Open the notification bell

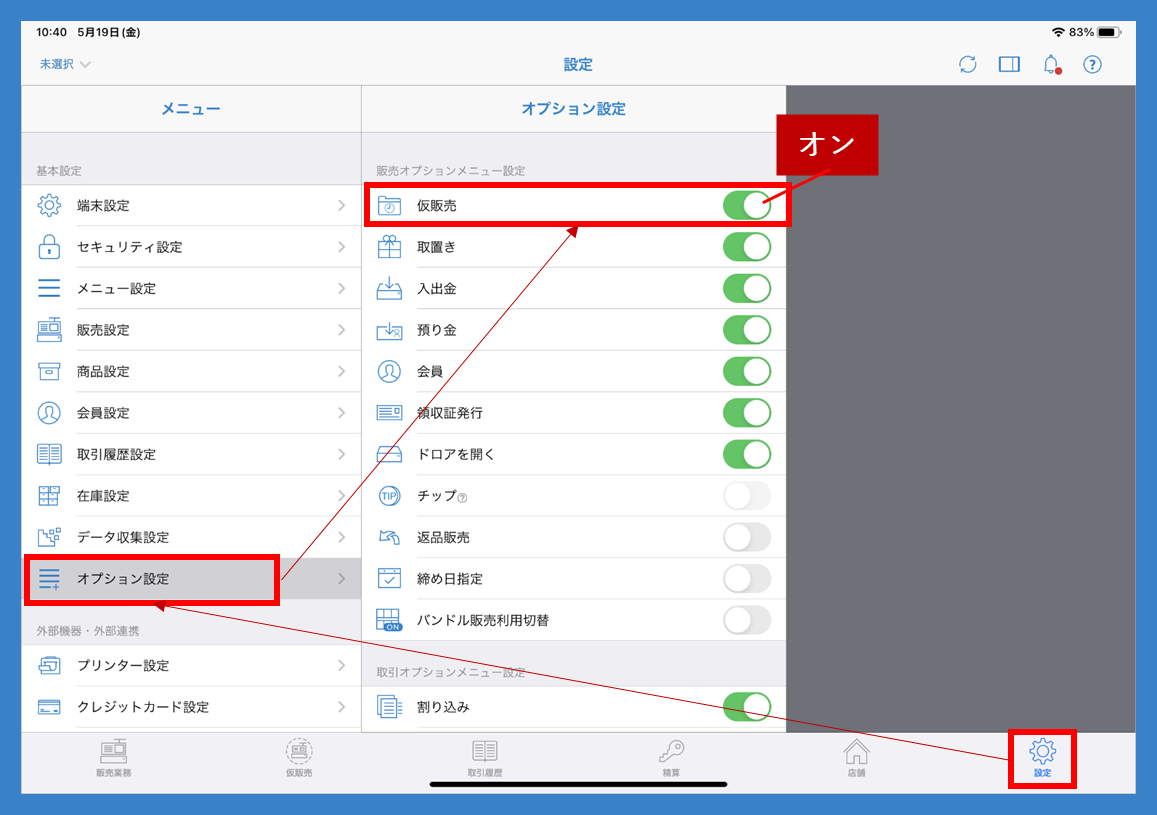point(1050,64)
